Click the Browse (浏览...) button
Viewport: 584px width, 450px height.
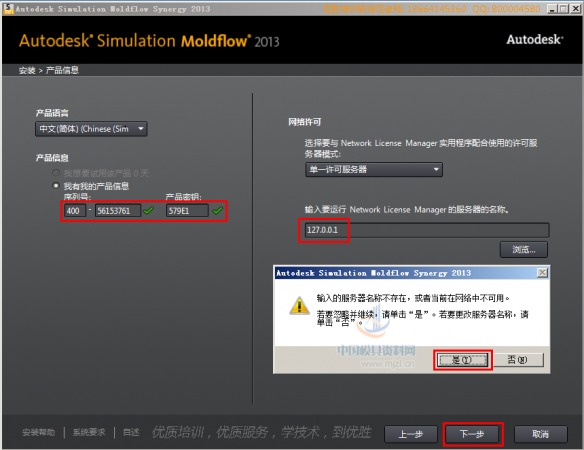click(x=524, y=250)
